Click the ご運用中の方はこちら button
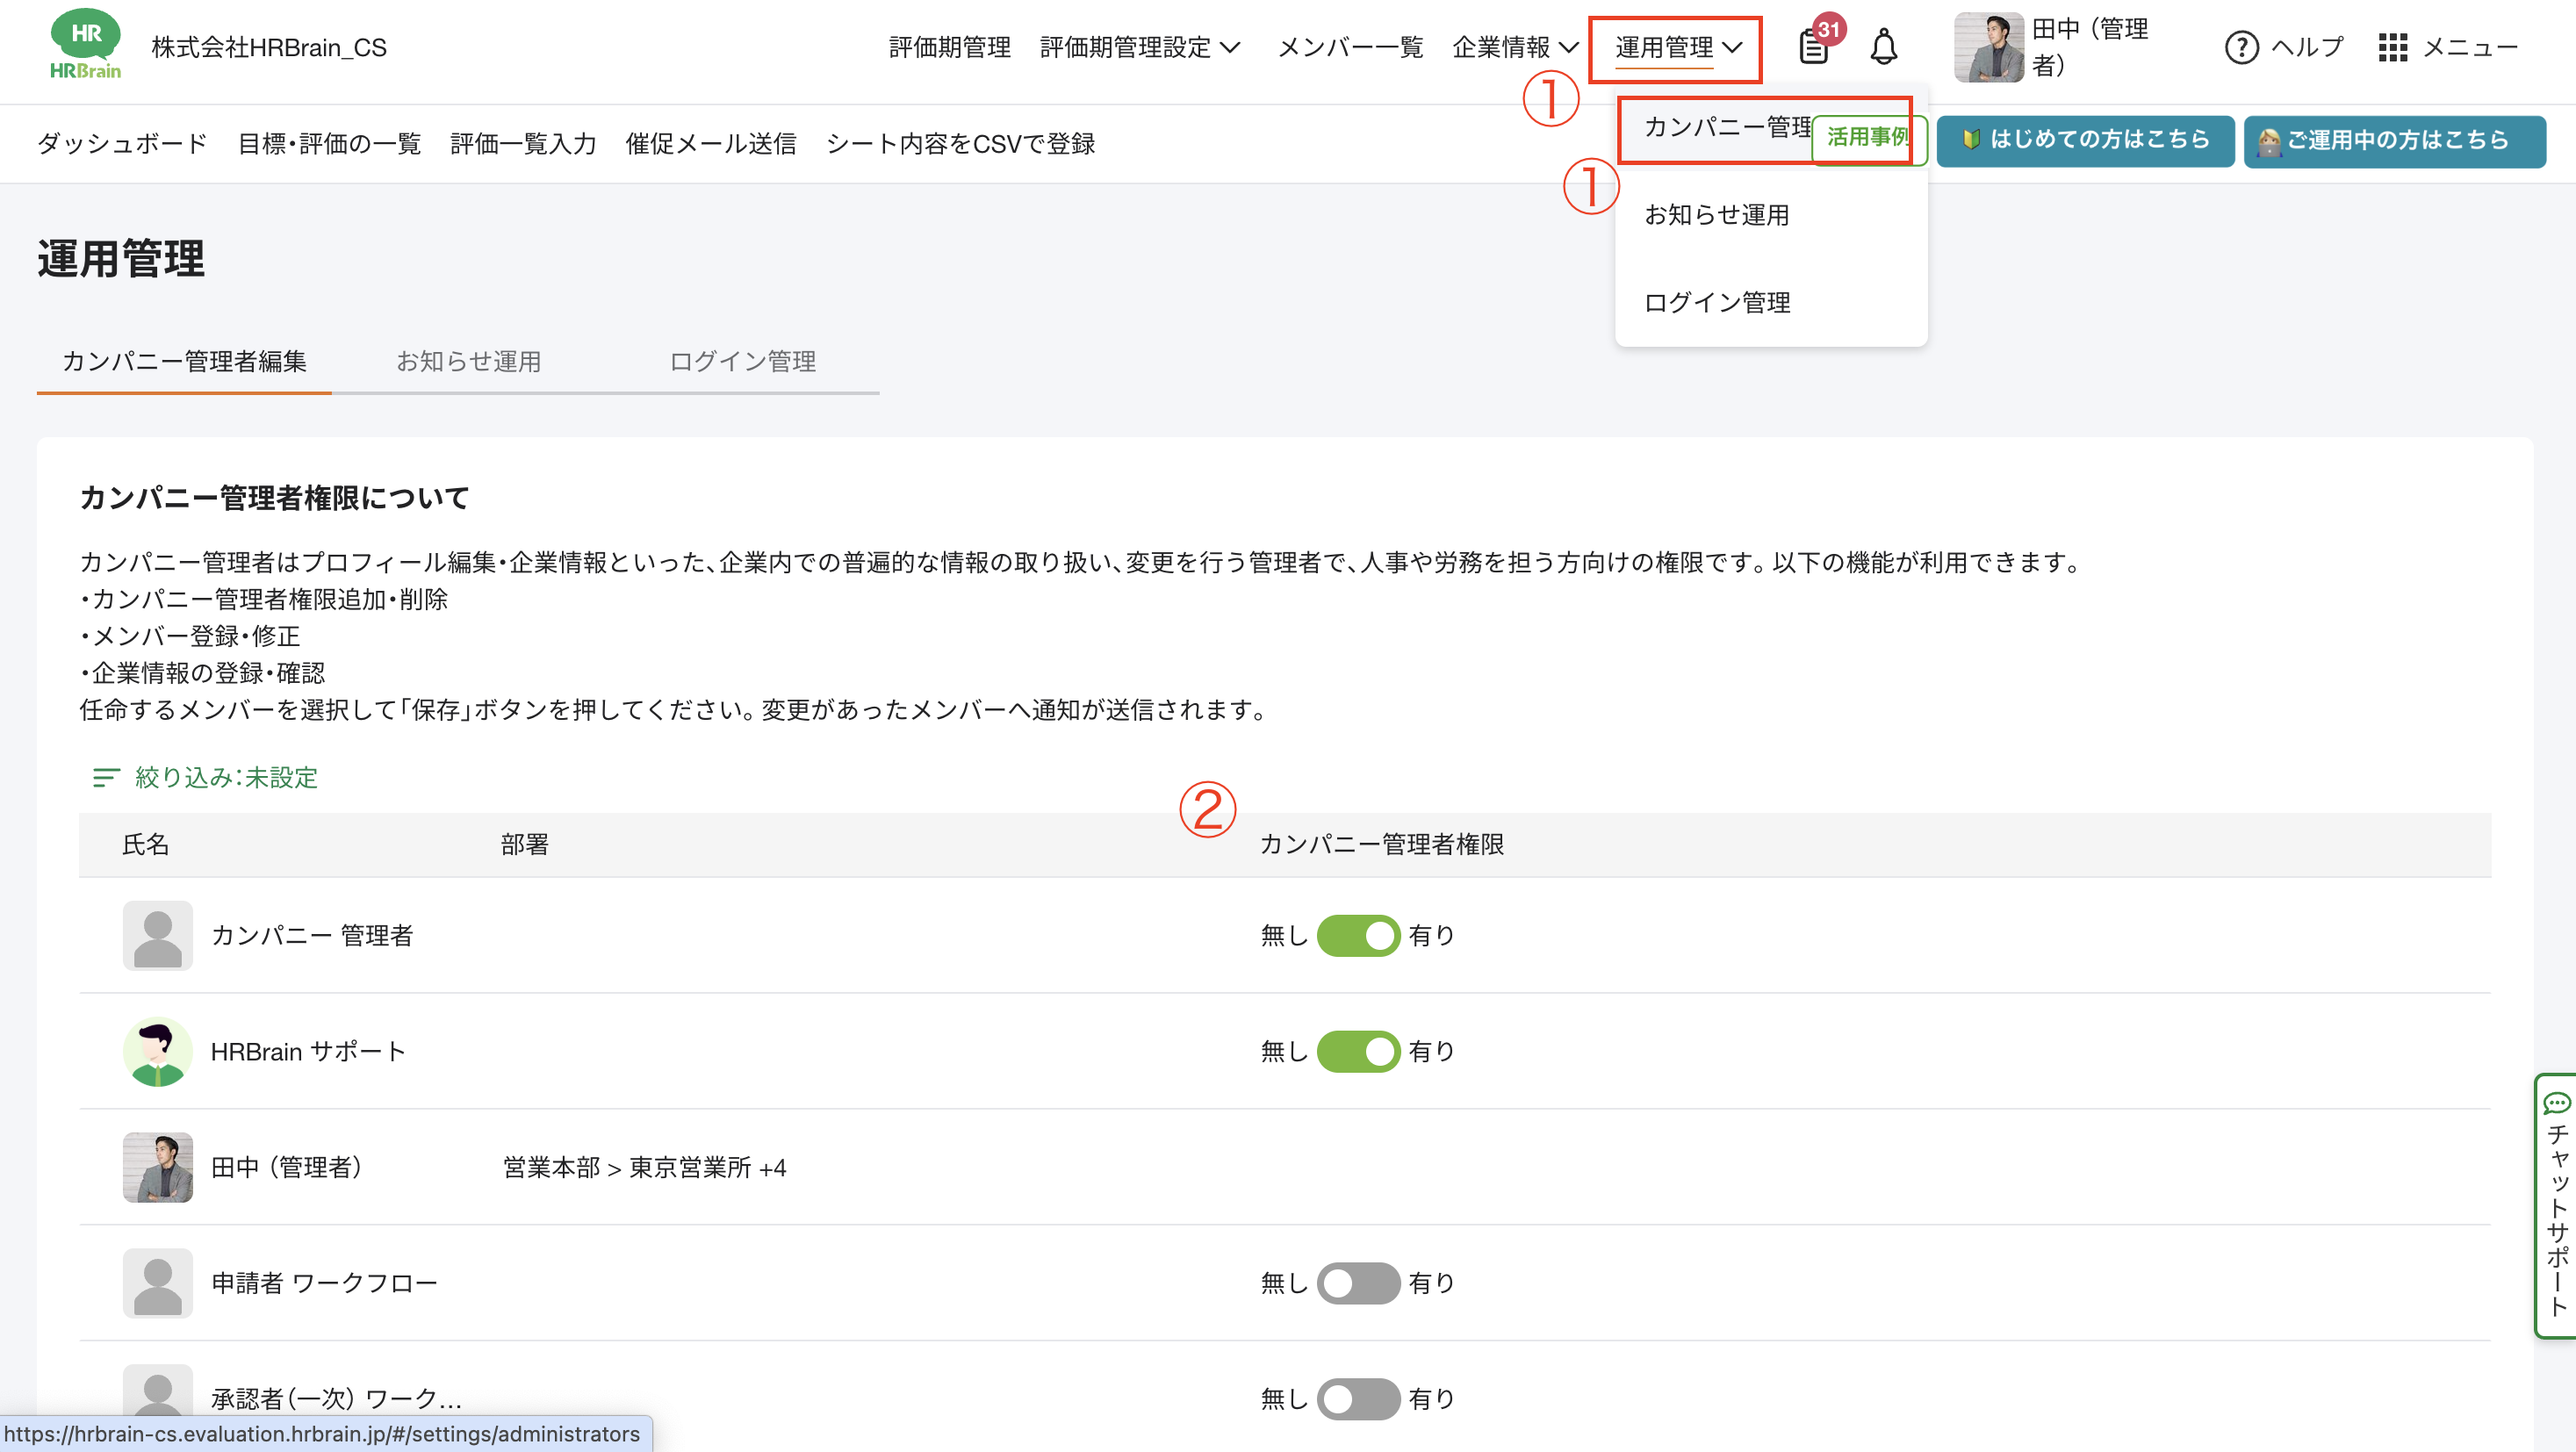Image resolution: width=2576 pixels, height=1452 pixels. tap(2394, 140)
